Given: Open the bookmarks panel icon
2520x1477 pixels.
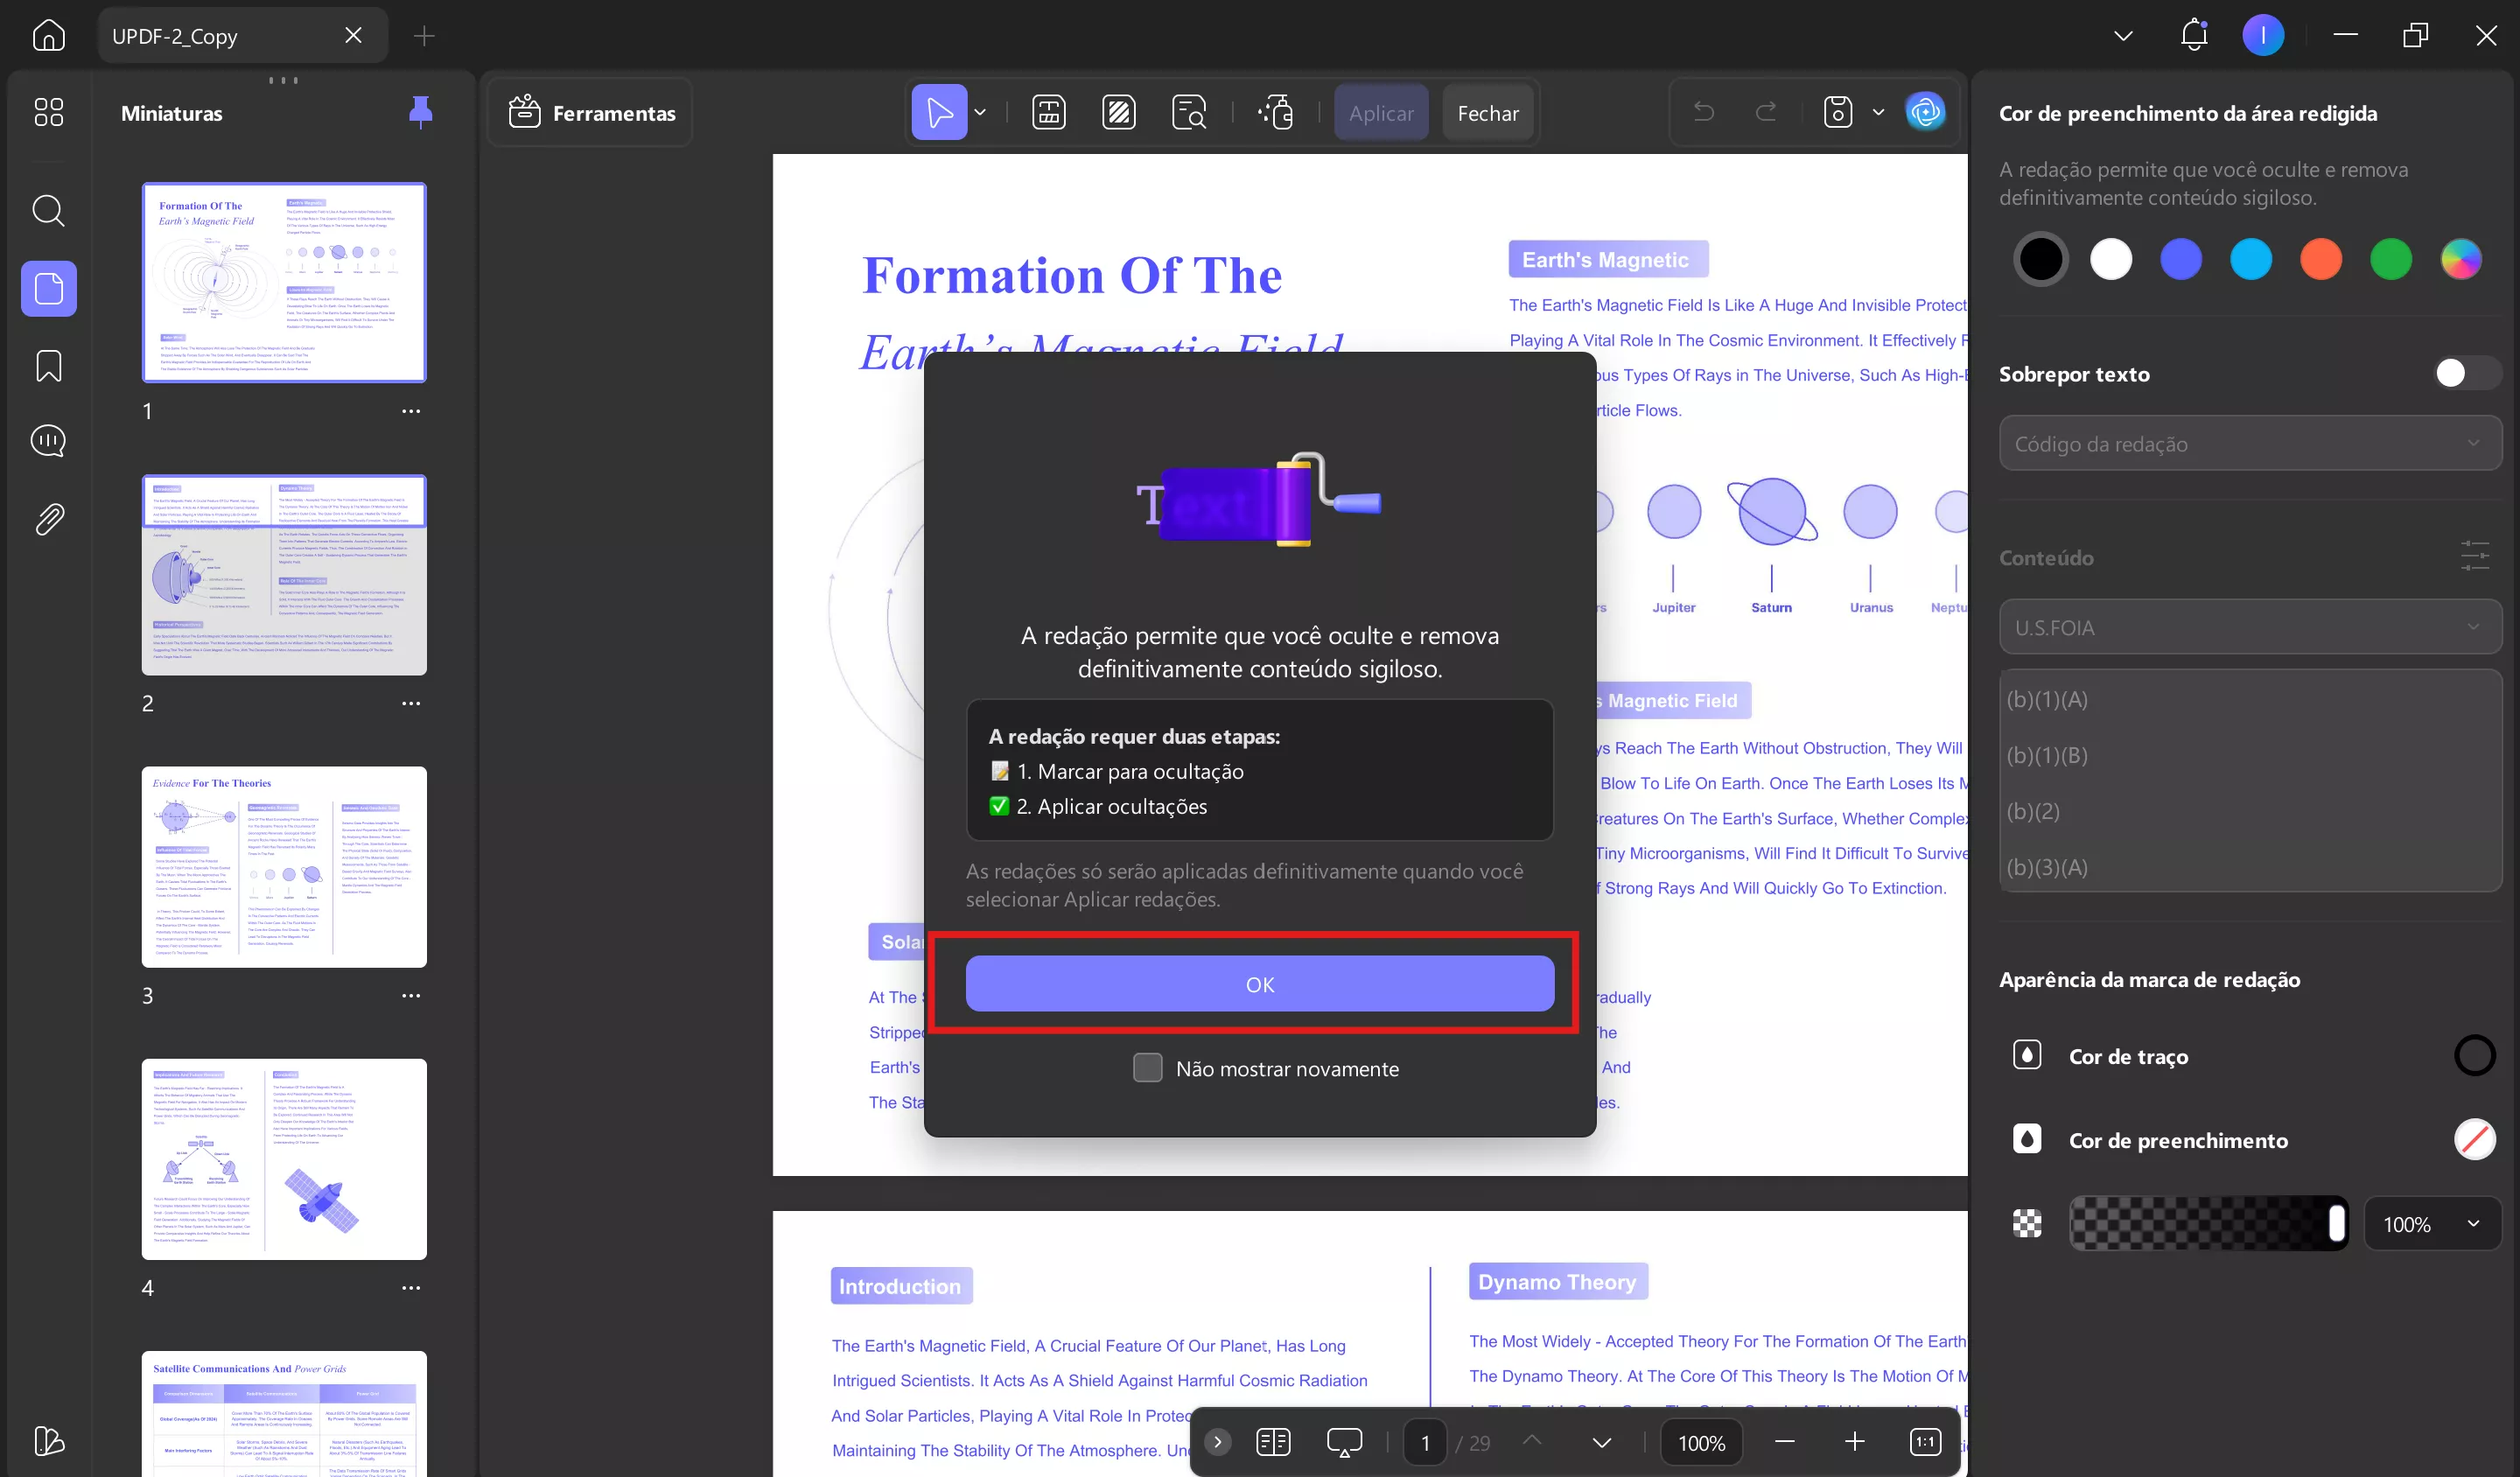Looking at the screenshot, I should pos(48,366).
